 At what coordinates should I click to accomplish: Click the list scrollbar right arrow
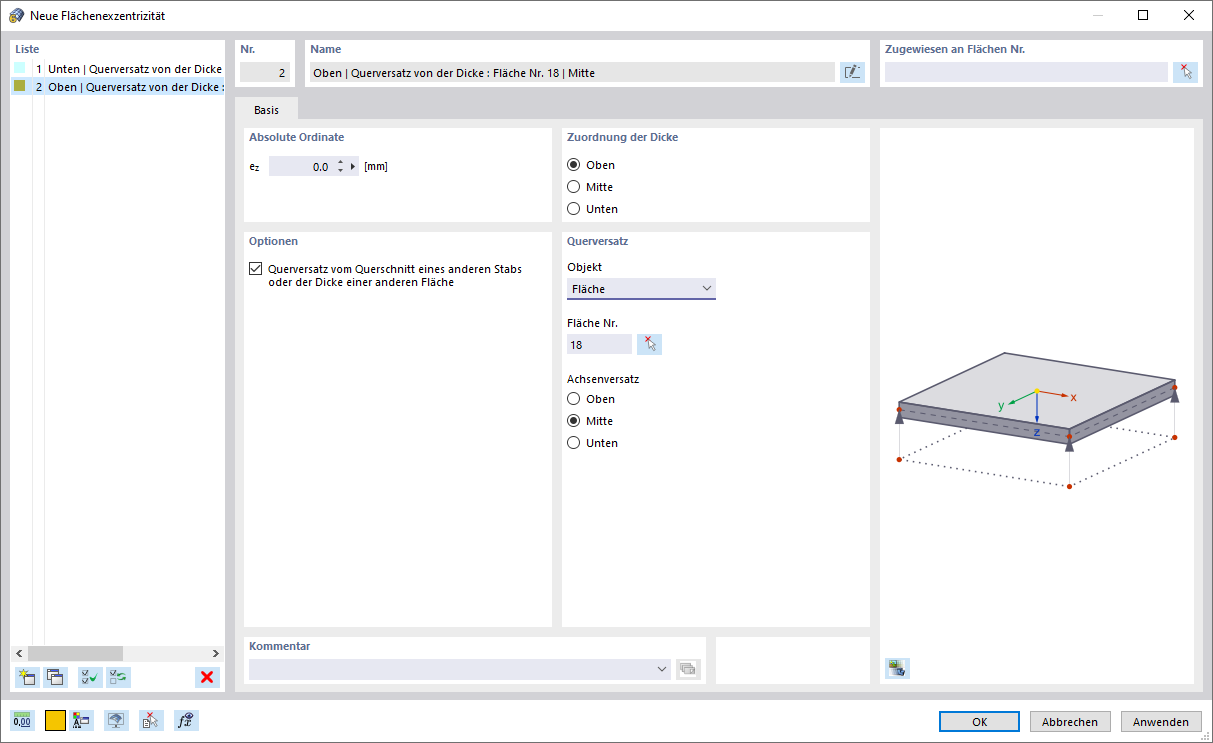(218, 653)
